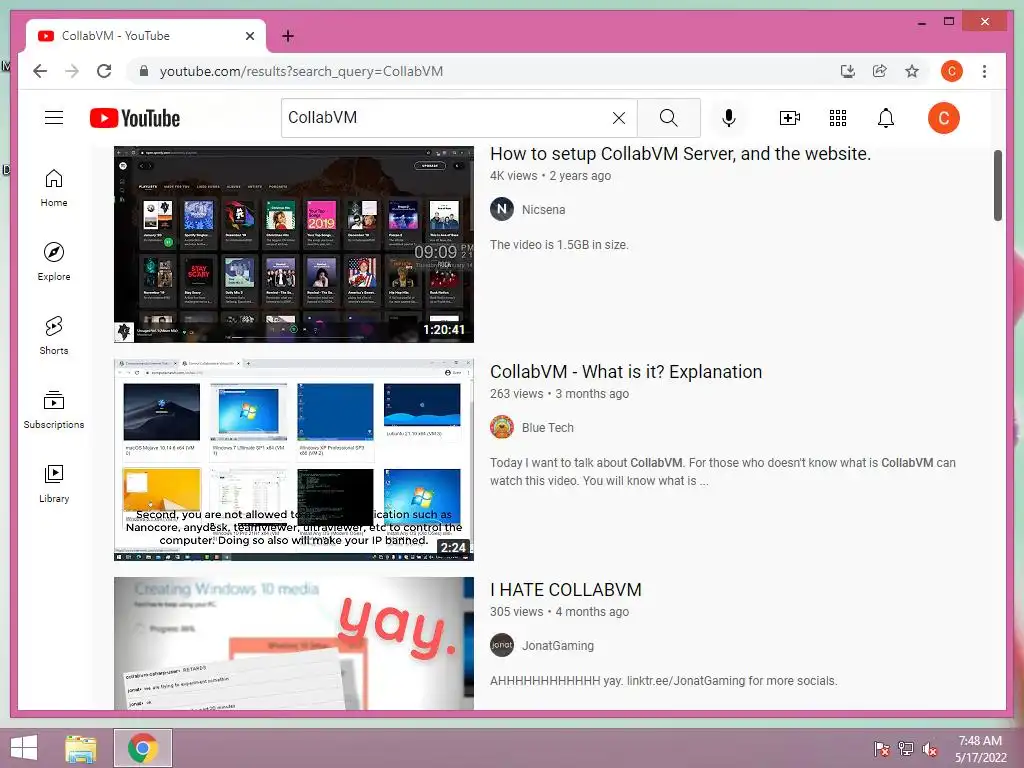Open the JonatGaming channel name

click(558, 646)
